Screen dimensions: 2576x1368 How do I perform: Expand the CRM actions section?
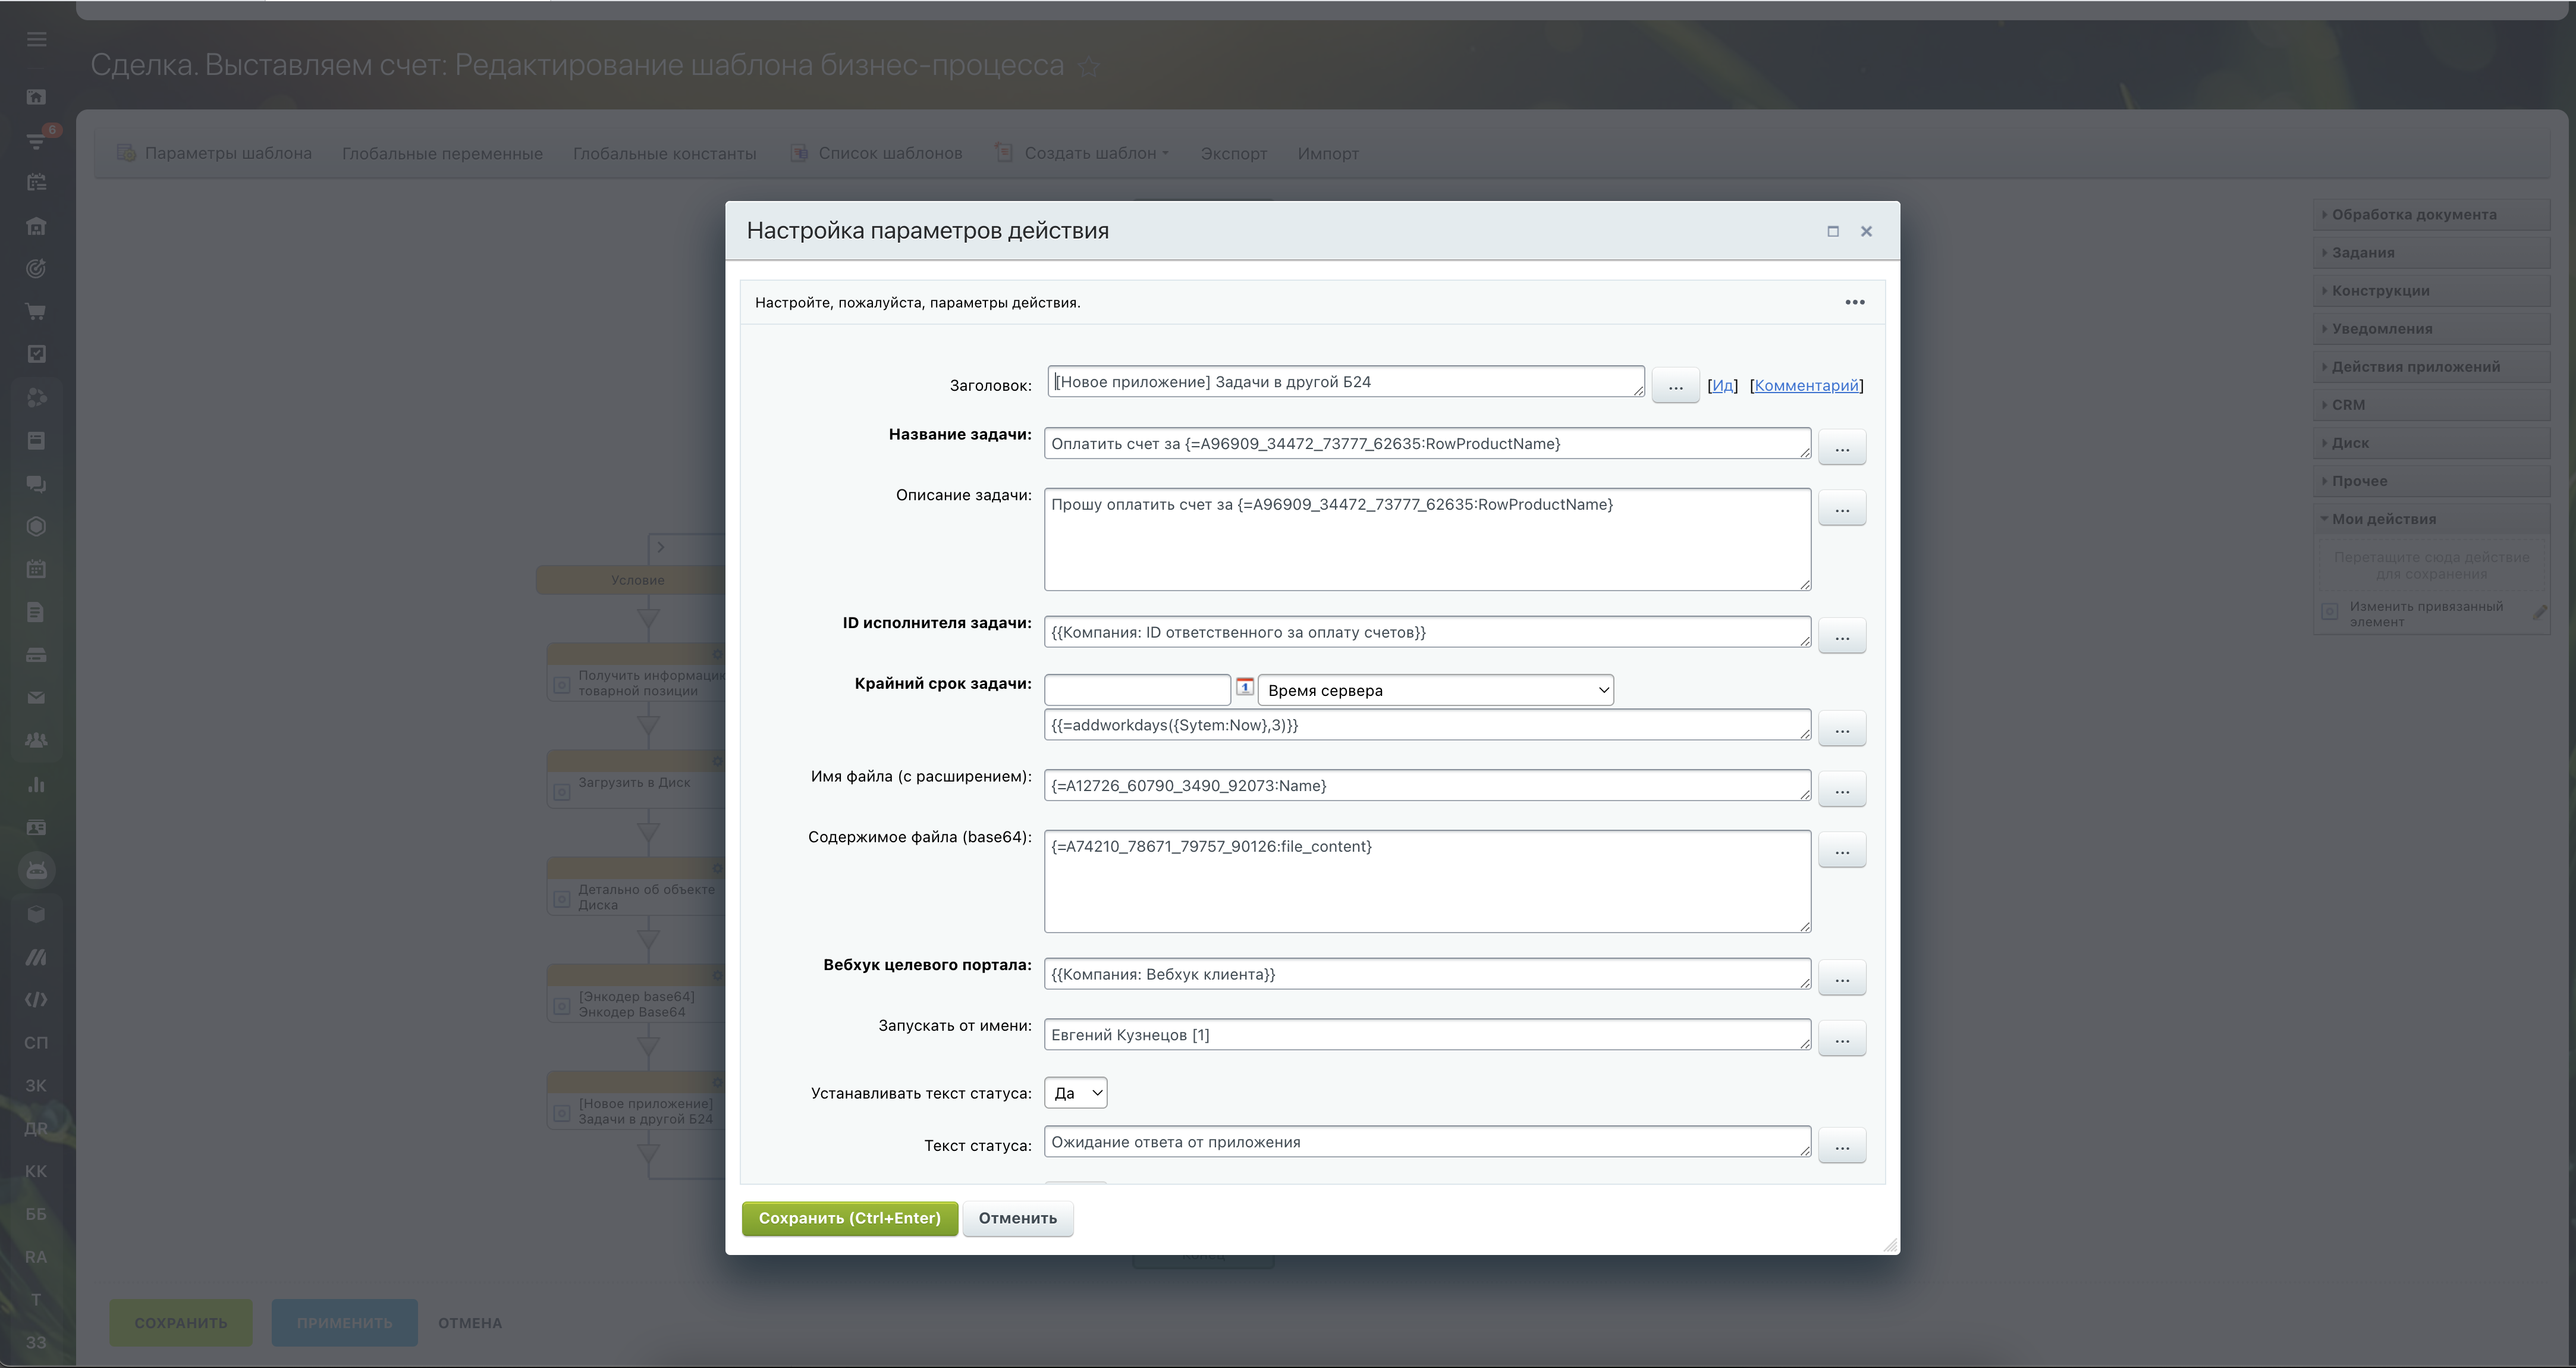click(x=2348, y=405)
